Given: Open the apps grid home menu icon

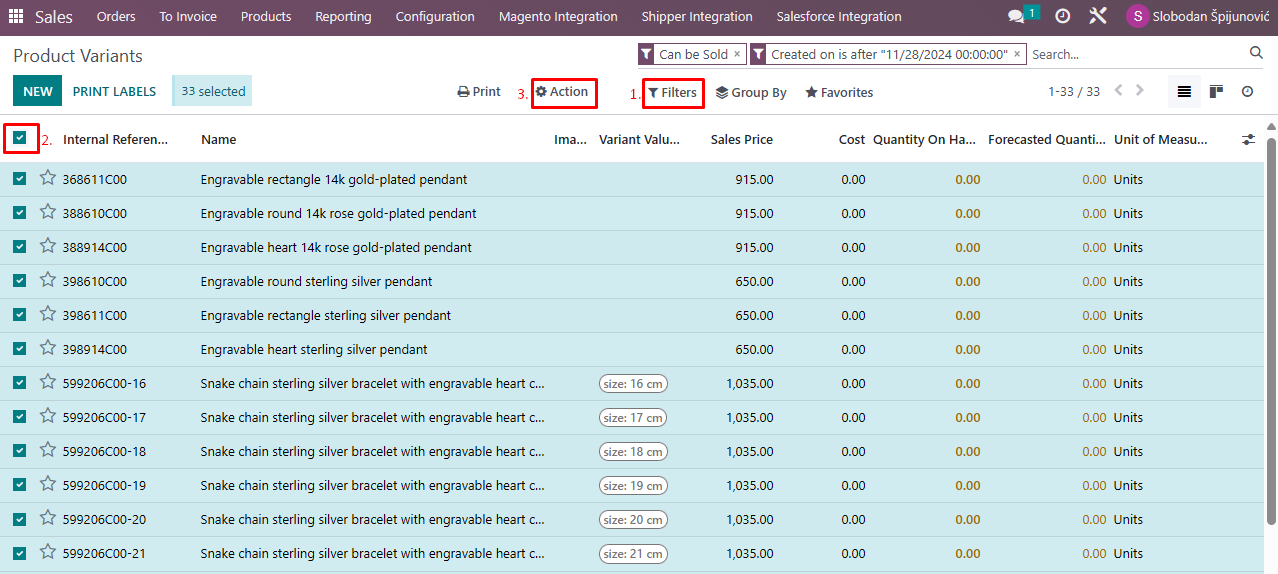Looking at the screenshot, I should pos(16,17).
